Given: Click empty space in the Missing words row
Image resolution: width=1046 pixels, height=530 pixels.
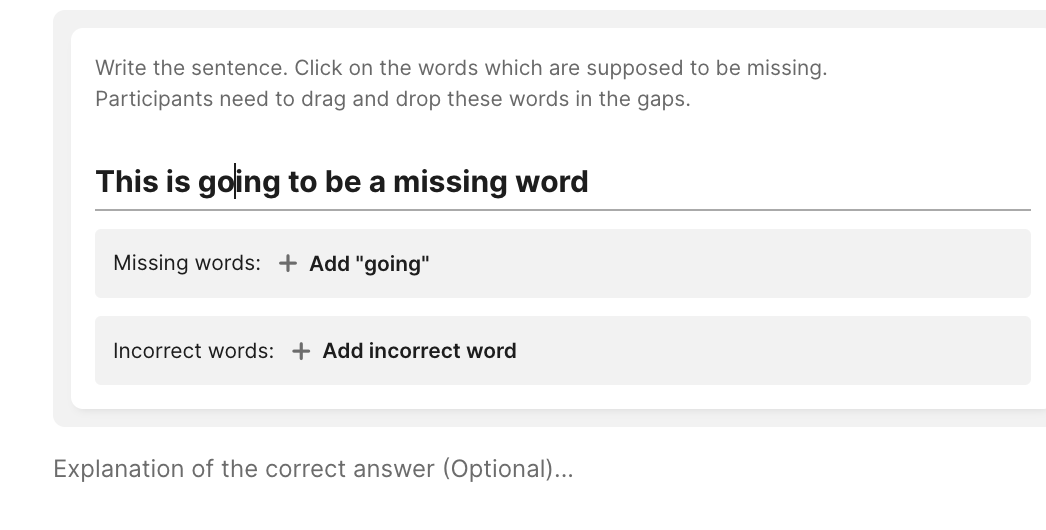Looking at the screenshot, I should (730, 264).
